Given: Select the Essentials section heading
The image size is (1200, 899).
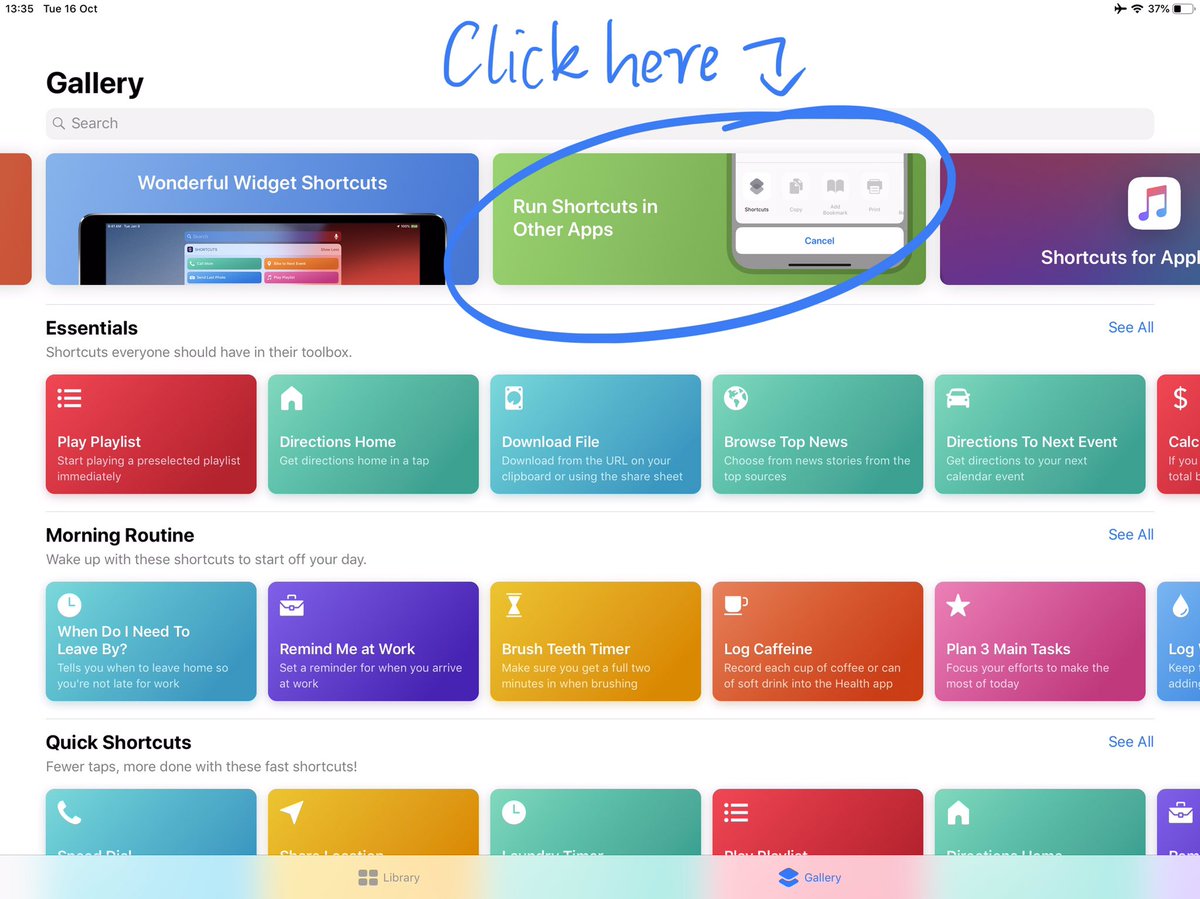Looking at the screenshot, I should coord(92,328).
